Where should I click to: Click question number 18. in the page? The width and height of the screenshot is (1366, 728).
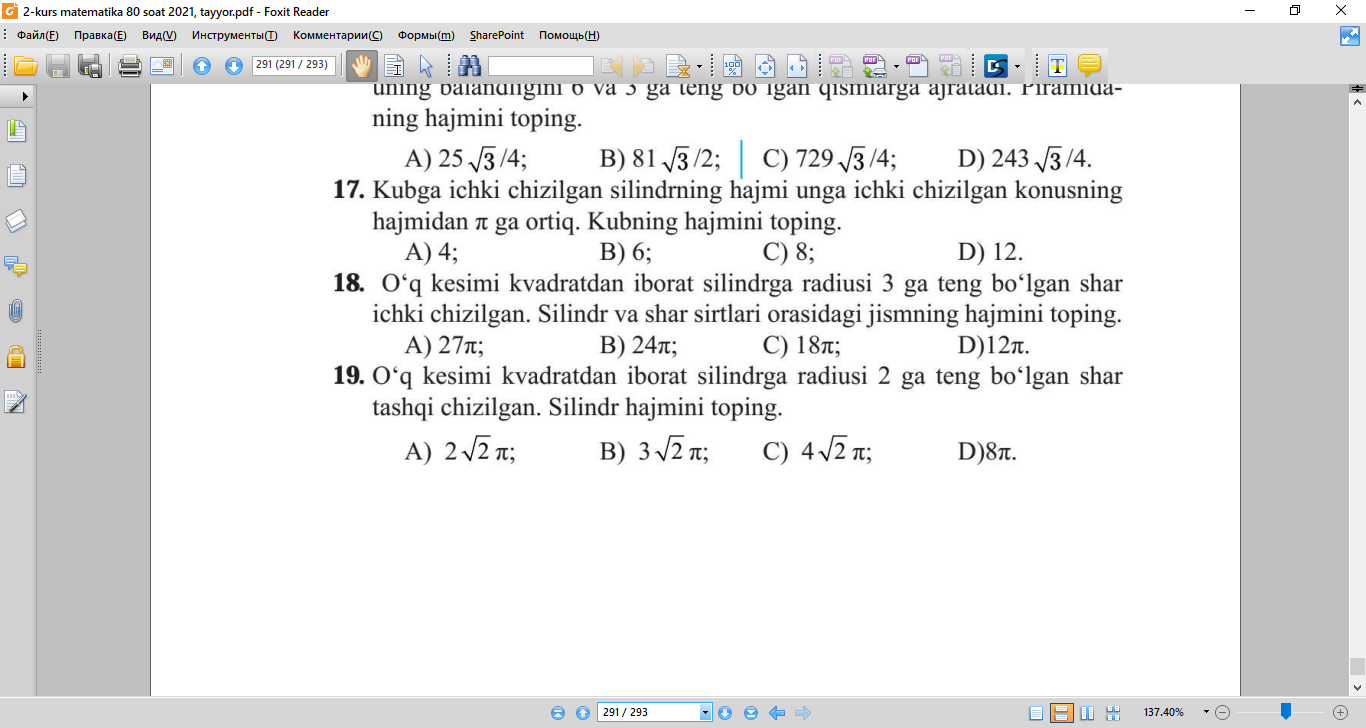[347, 284]
